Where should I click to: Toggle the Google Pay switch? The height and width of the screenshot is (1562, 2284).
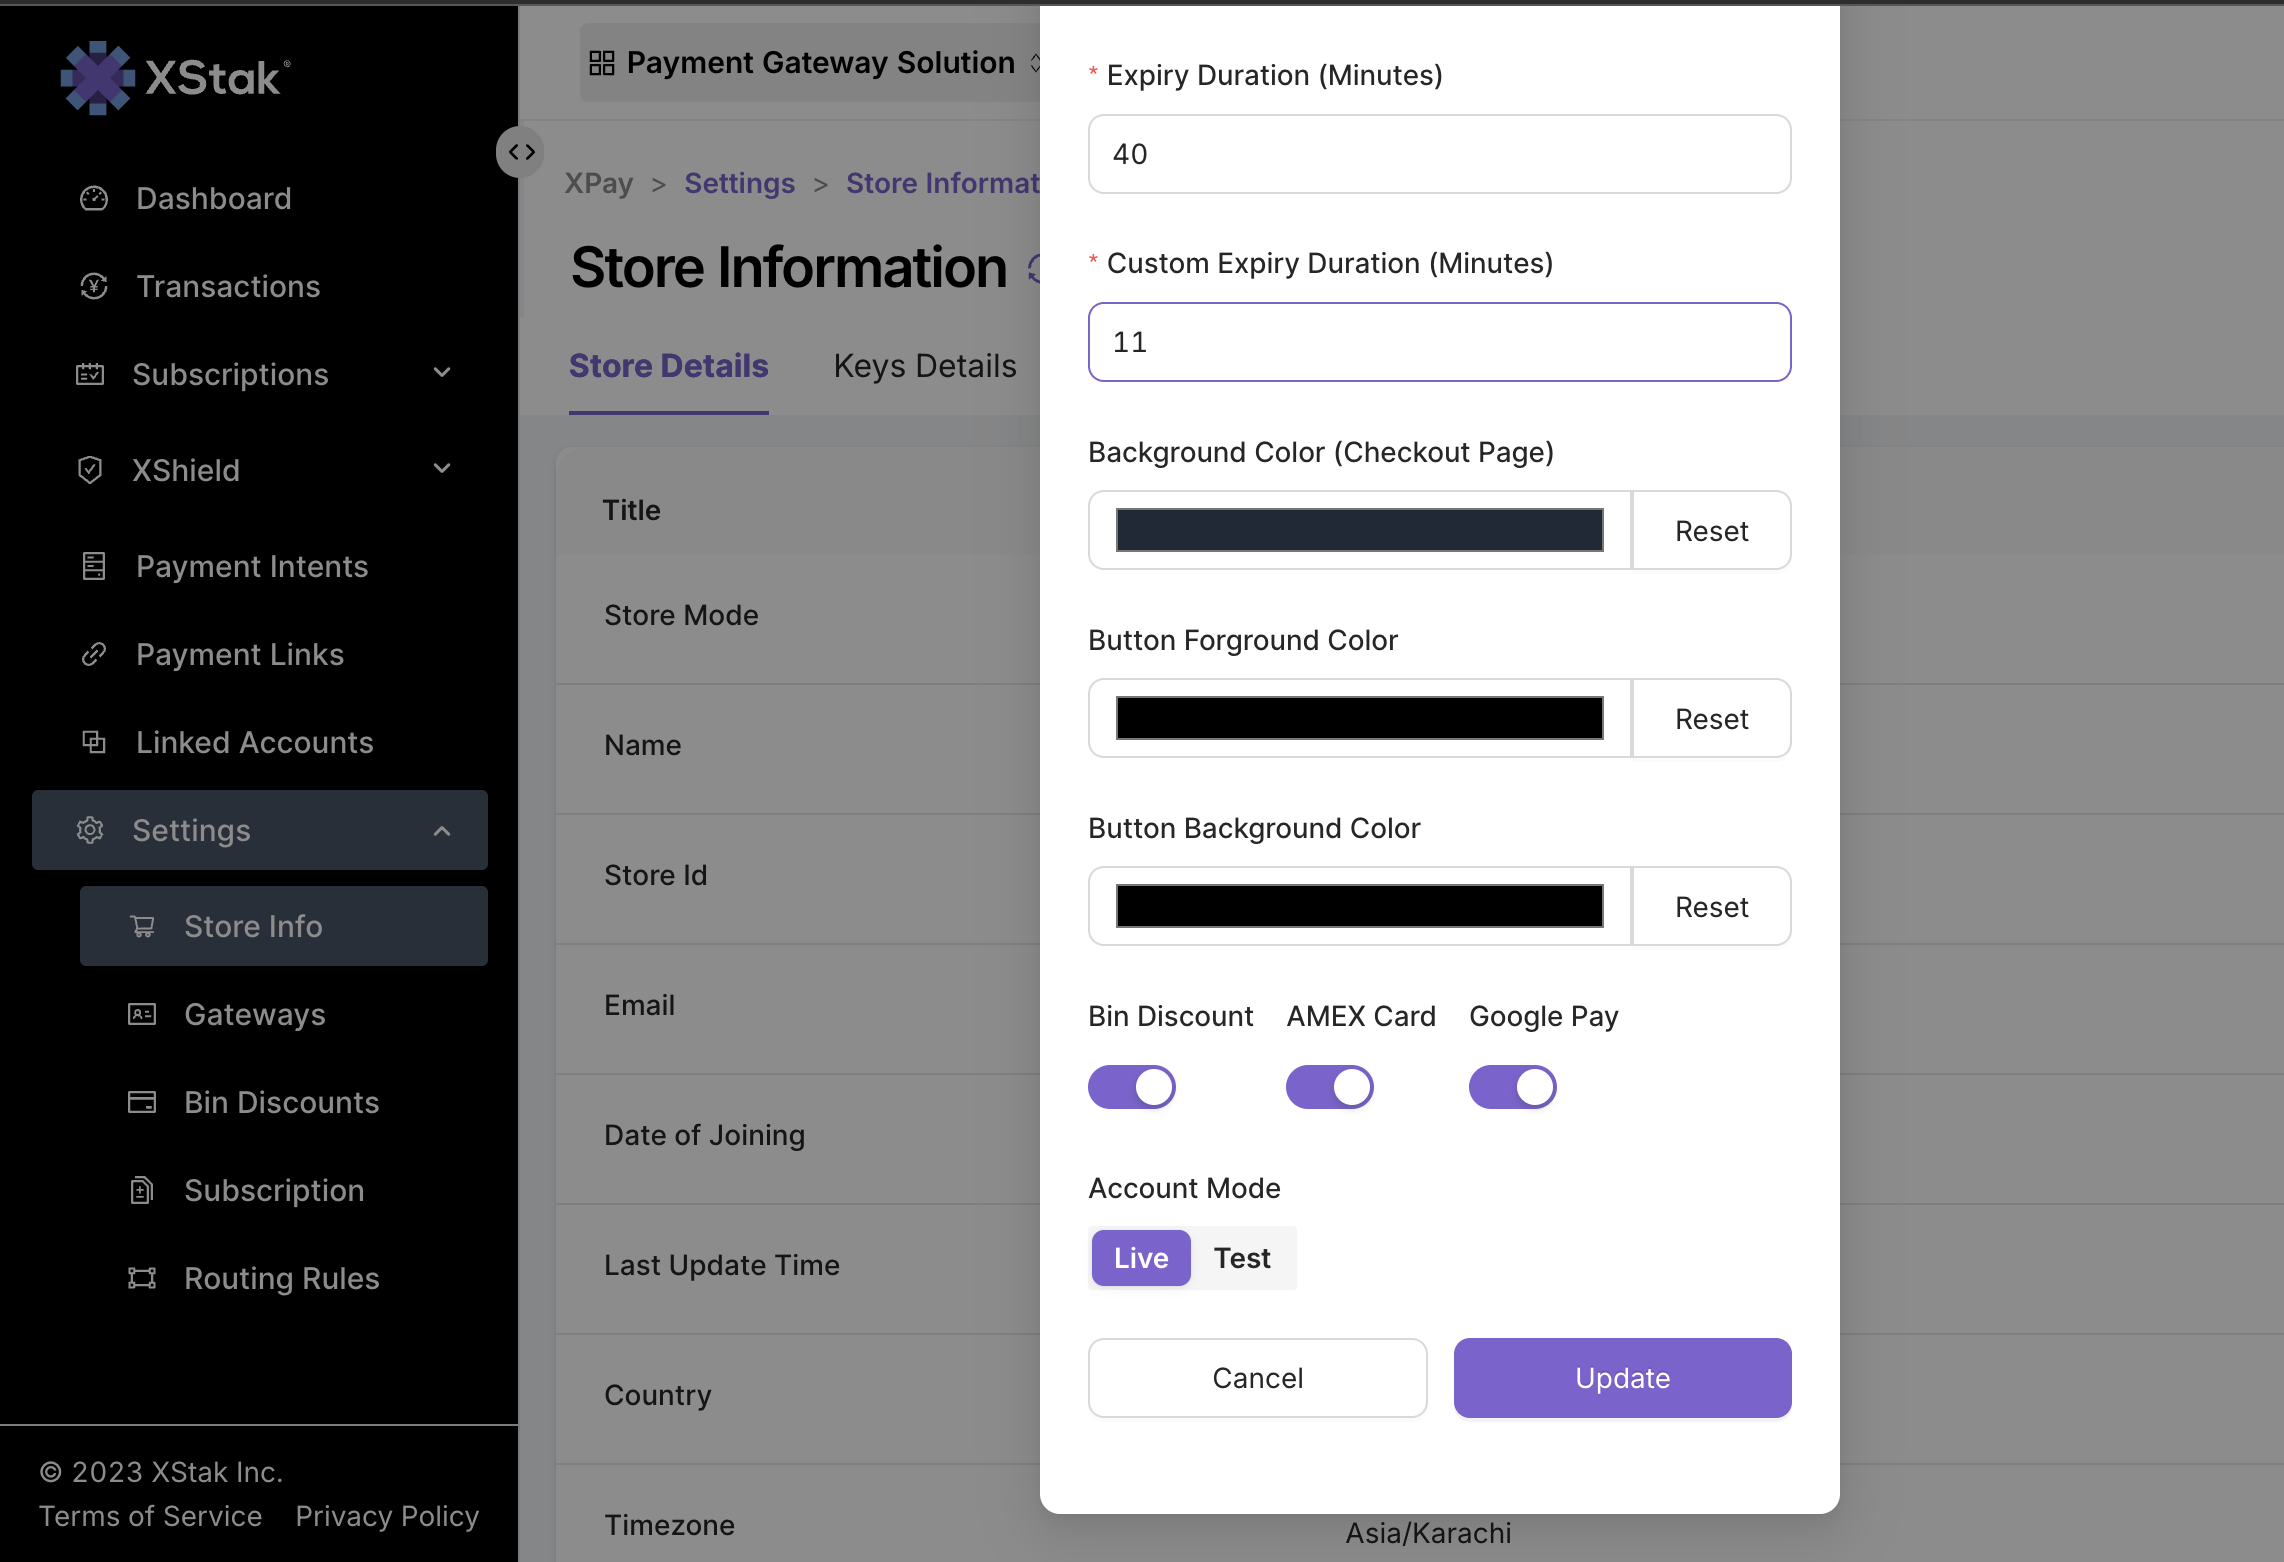[x=1513, y=1087]
